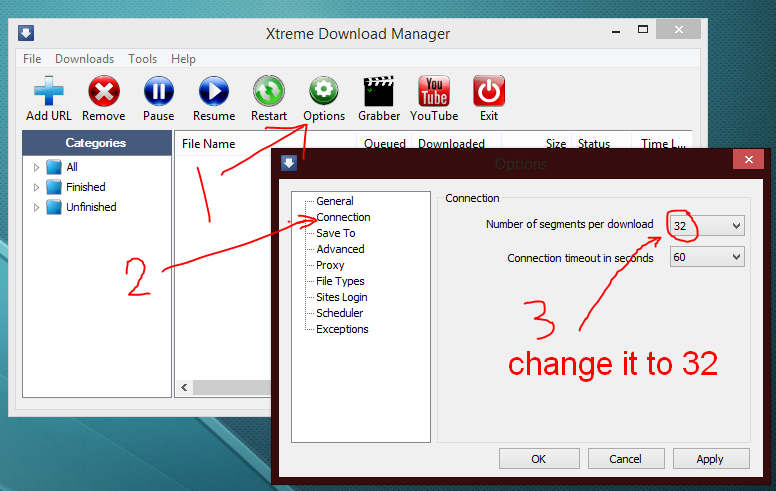The height and width of the screenshot is (491, 776).
Task: Select File Types in the options tree
Action: pyautogui.click(x=340, y=281)
